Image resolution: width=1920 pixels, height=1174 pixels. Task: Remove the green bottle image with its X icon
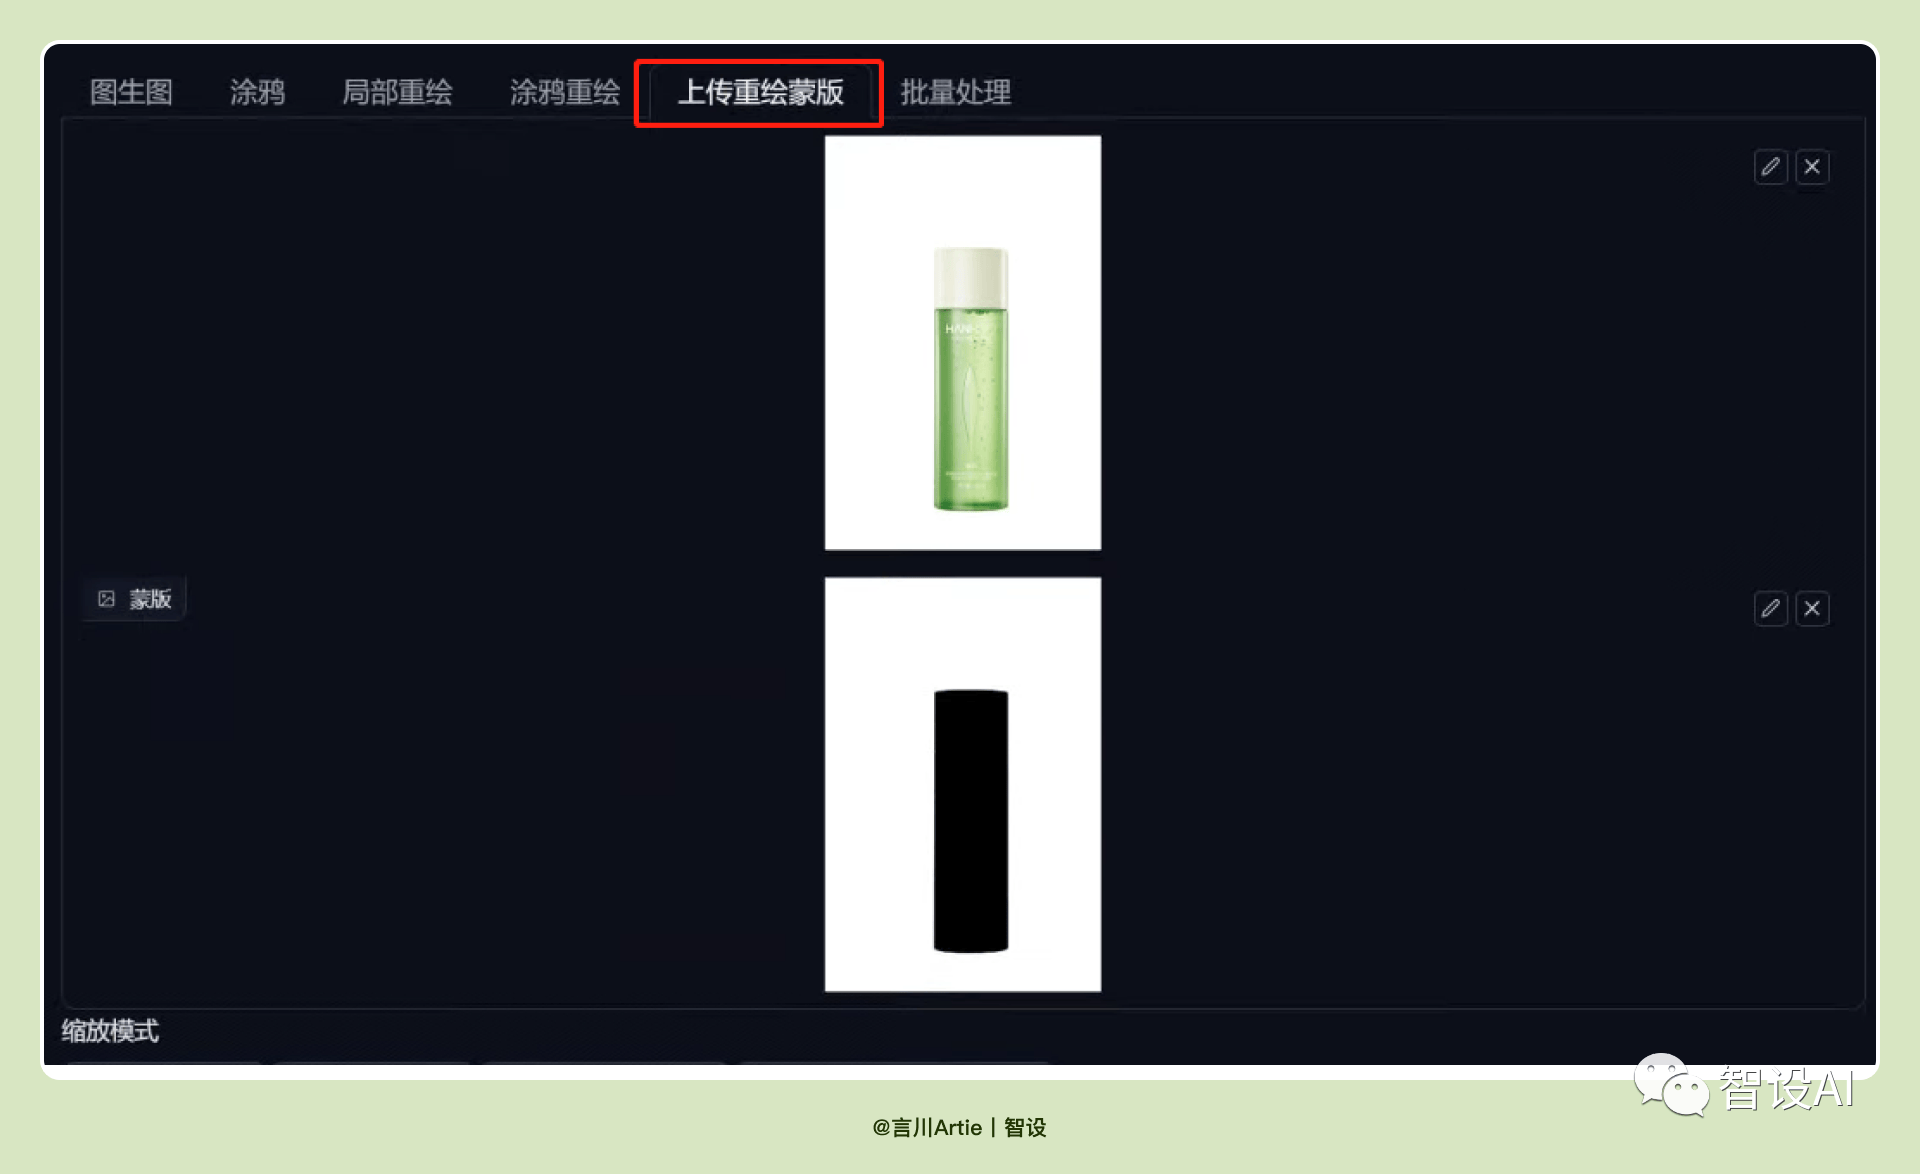pos(1812,167)
